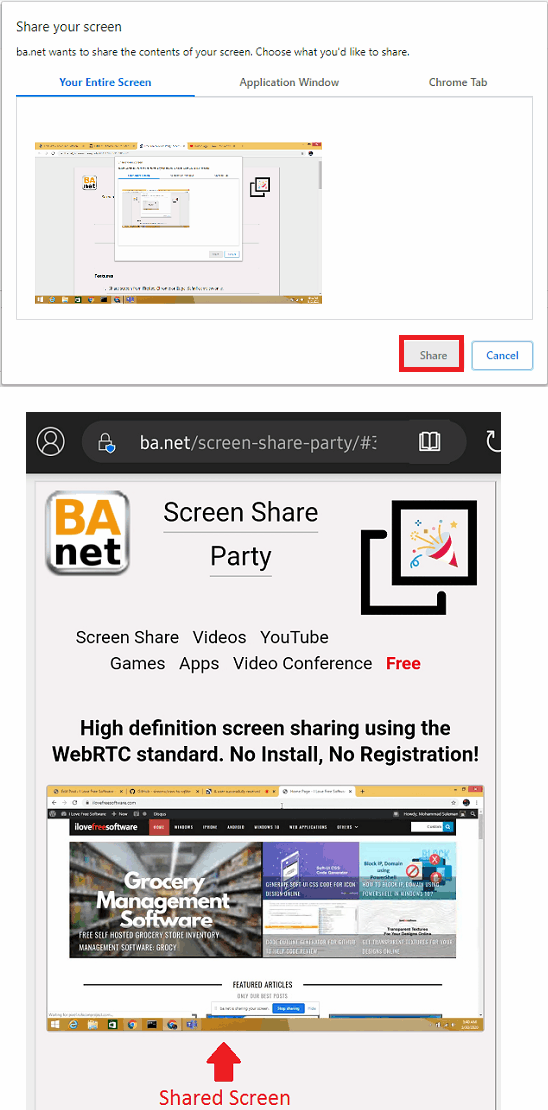Switch to the Chrome Tab option
The width and height of the screenshot is (548, 1110).
click(458, 82)
